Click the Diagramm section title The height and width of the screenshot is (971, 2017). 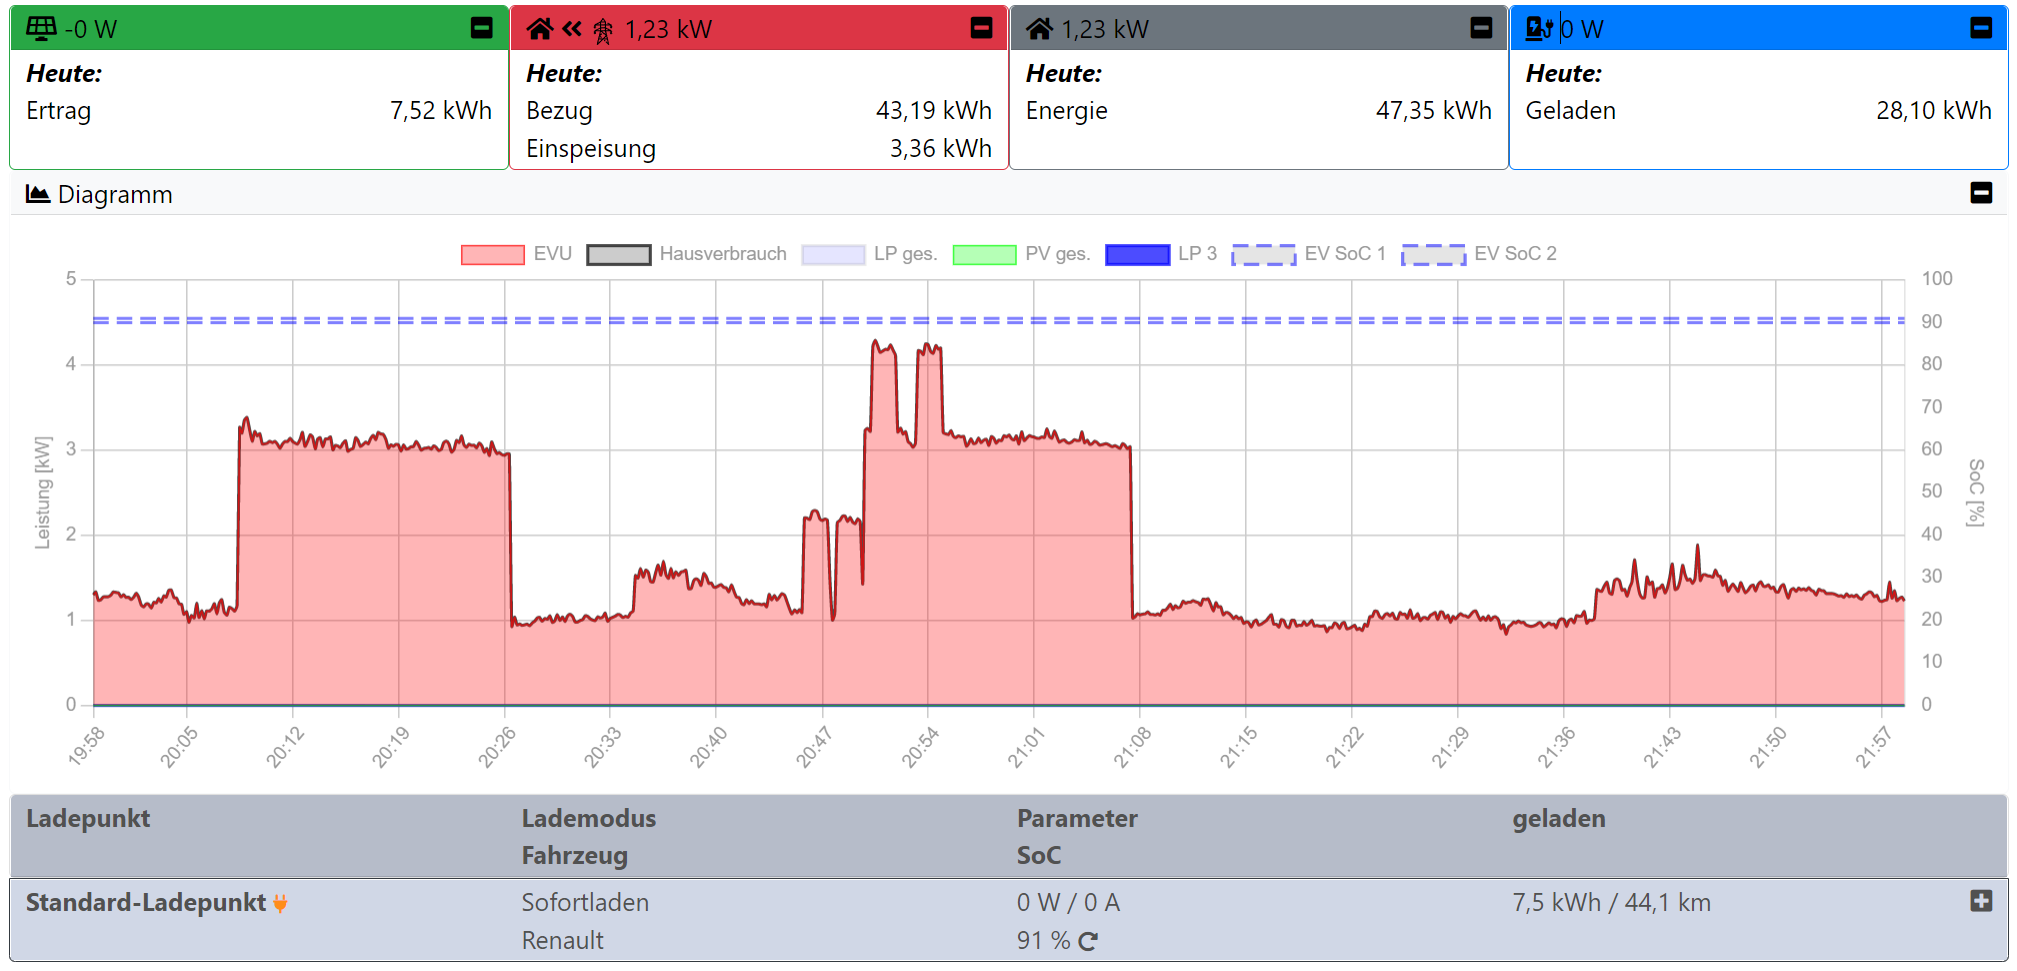tap(115, 195)
